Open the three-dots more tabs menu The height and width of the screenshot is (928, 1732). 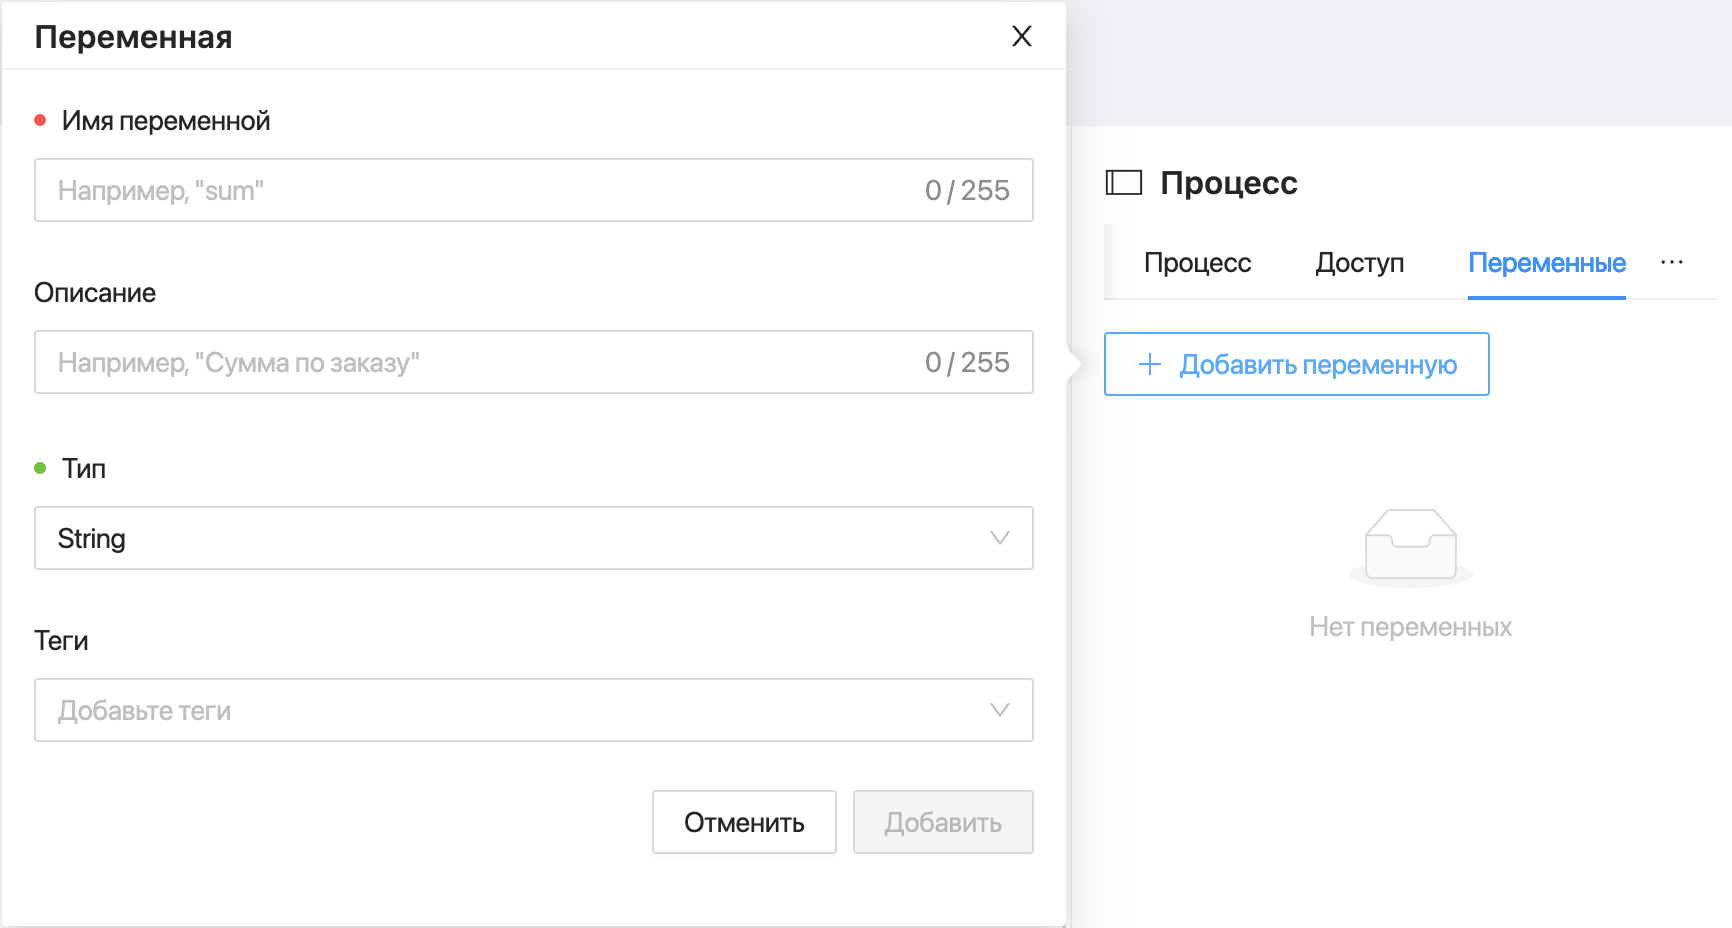(x=1671, y=263)
